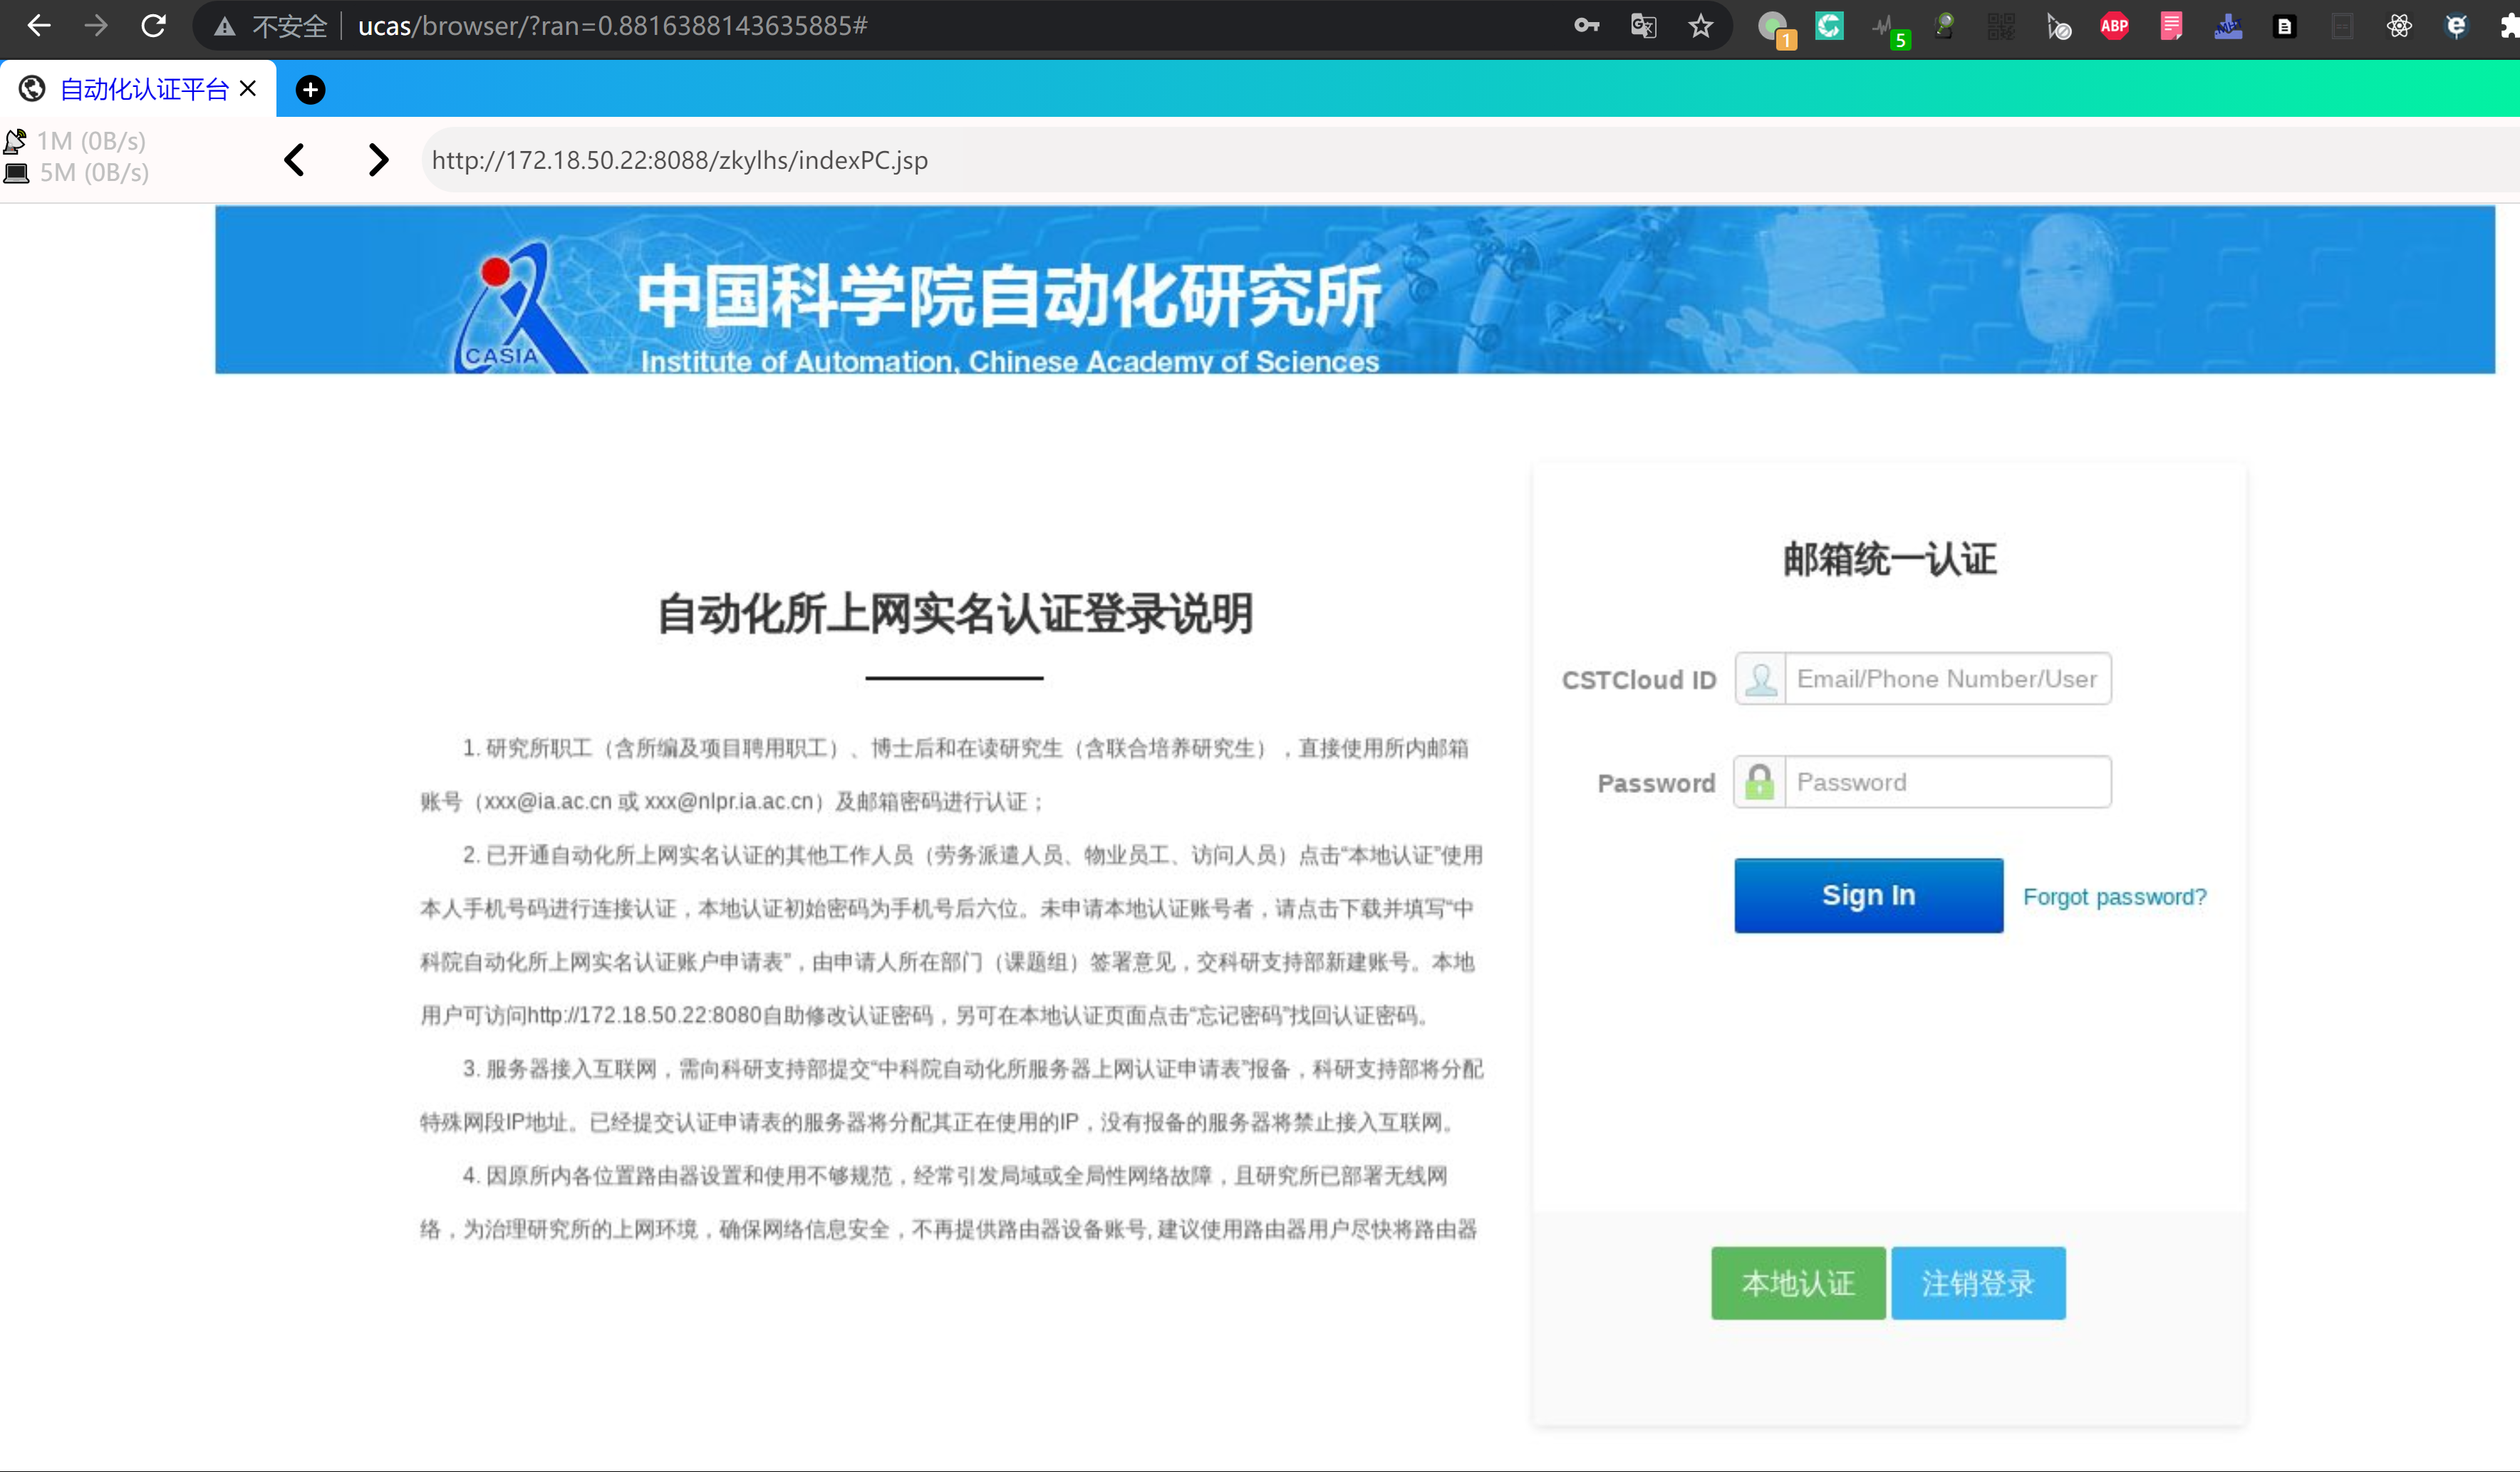
Task: Click the green 本地认证 button
Action: pos(1798,1283)
